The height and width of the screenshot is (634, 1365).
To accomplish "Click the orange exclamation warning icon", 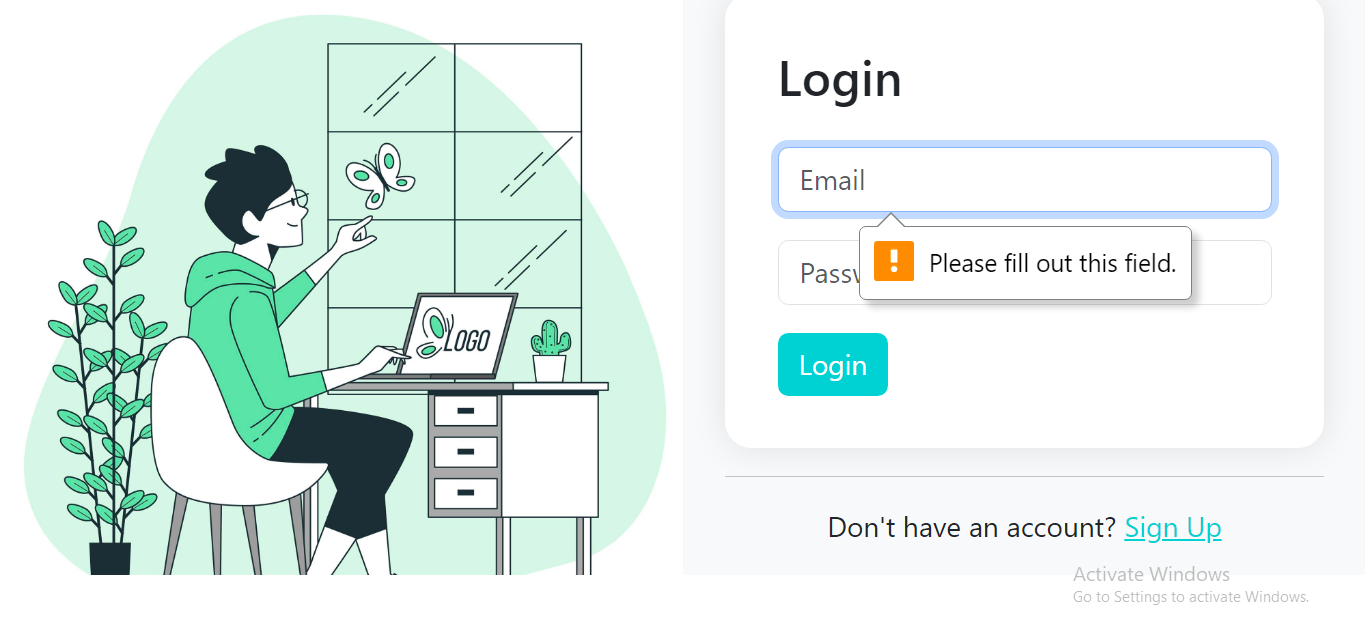I will 894,261.
